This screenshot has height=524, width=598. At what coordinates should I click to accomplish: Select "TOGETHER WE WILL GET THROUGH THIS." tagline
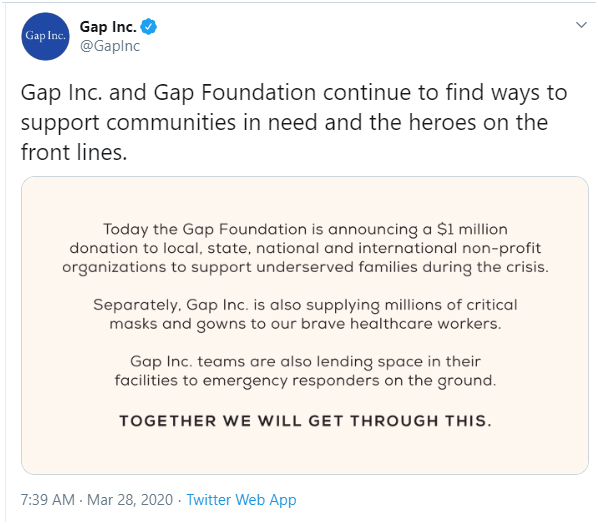(305, 421)
